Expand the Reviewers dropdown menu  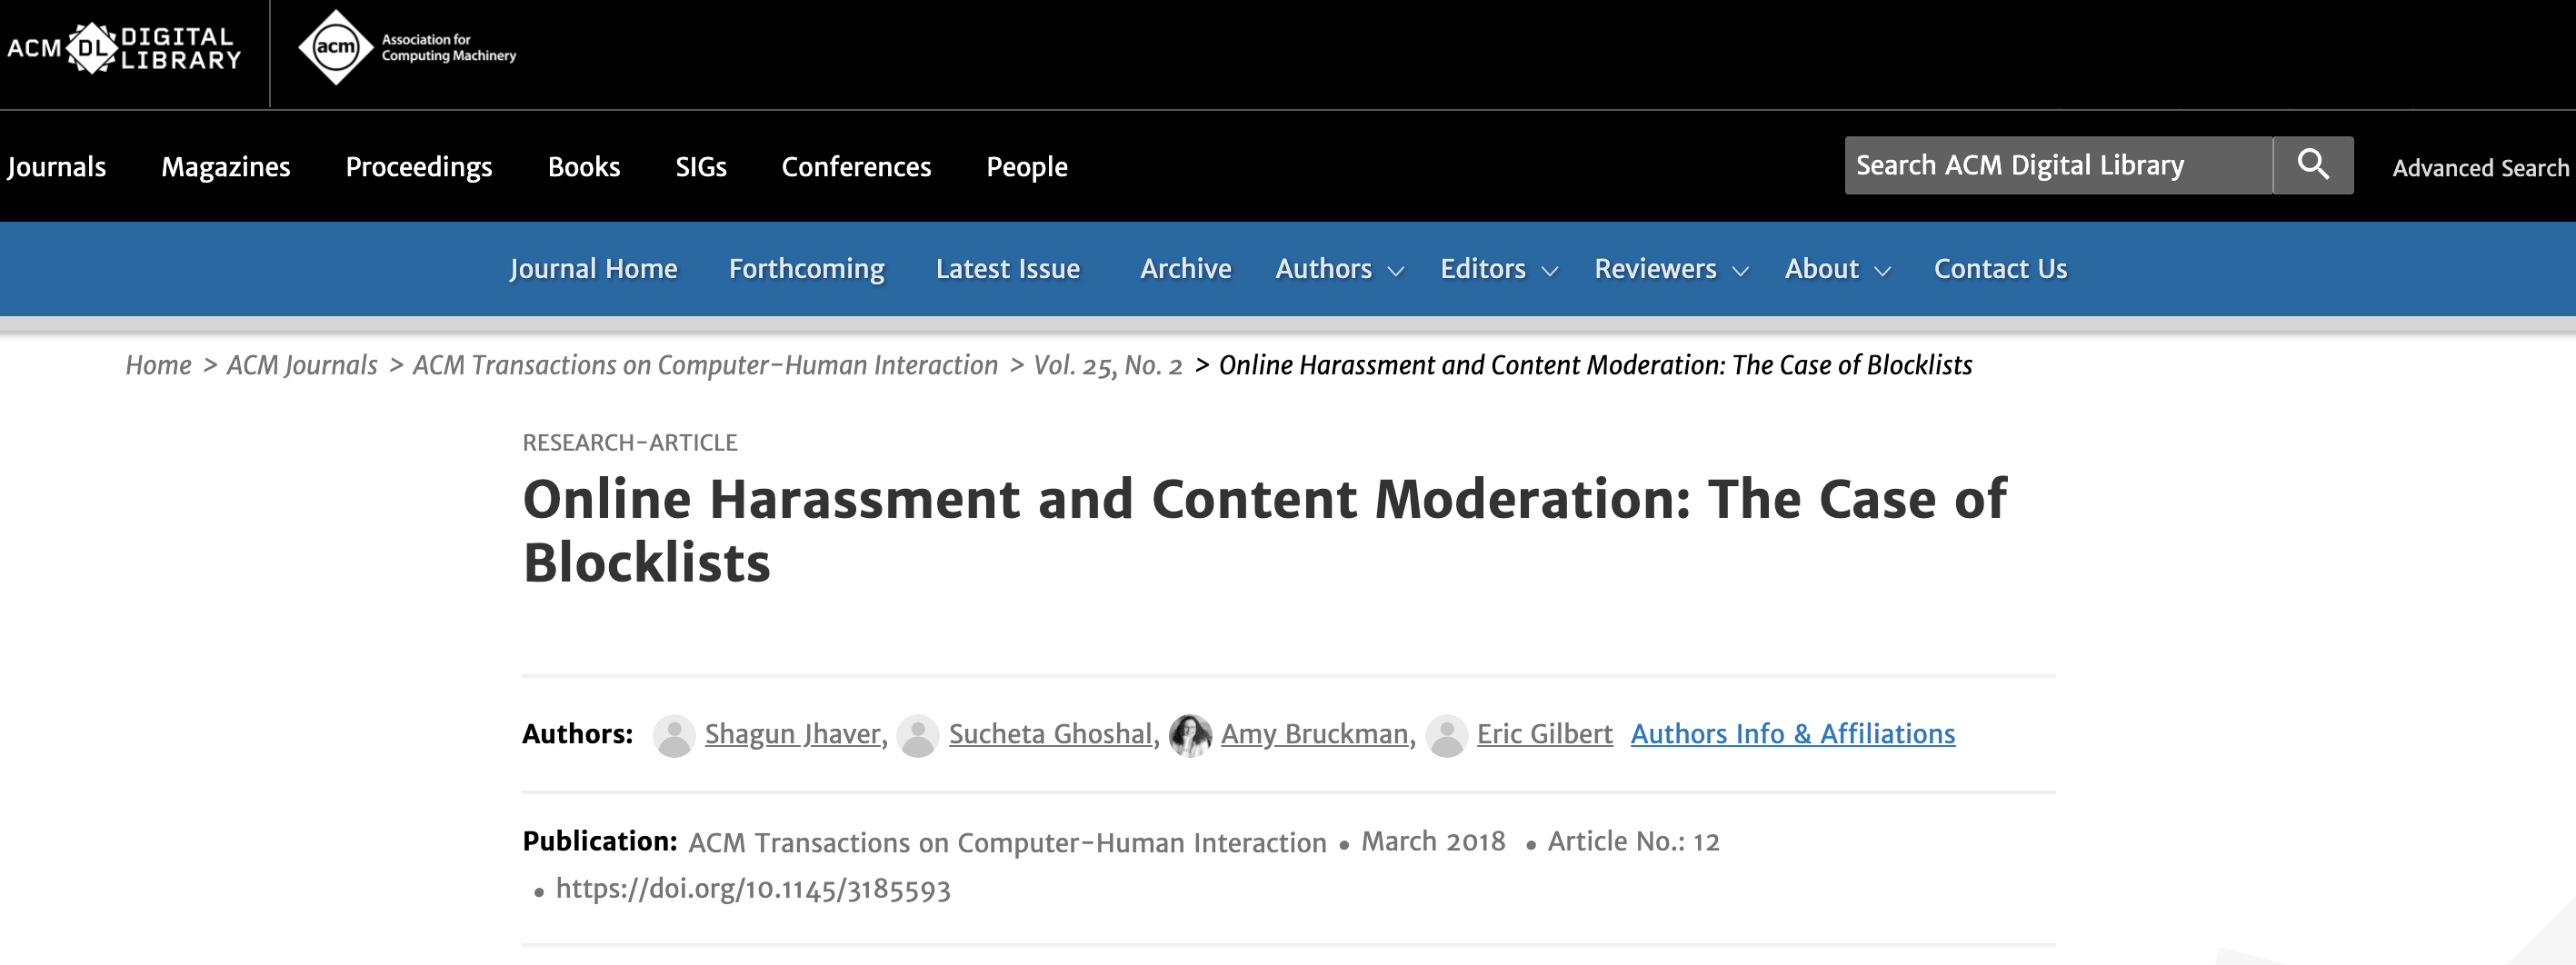click(1671, 268)
